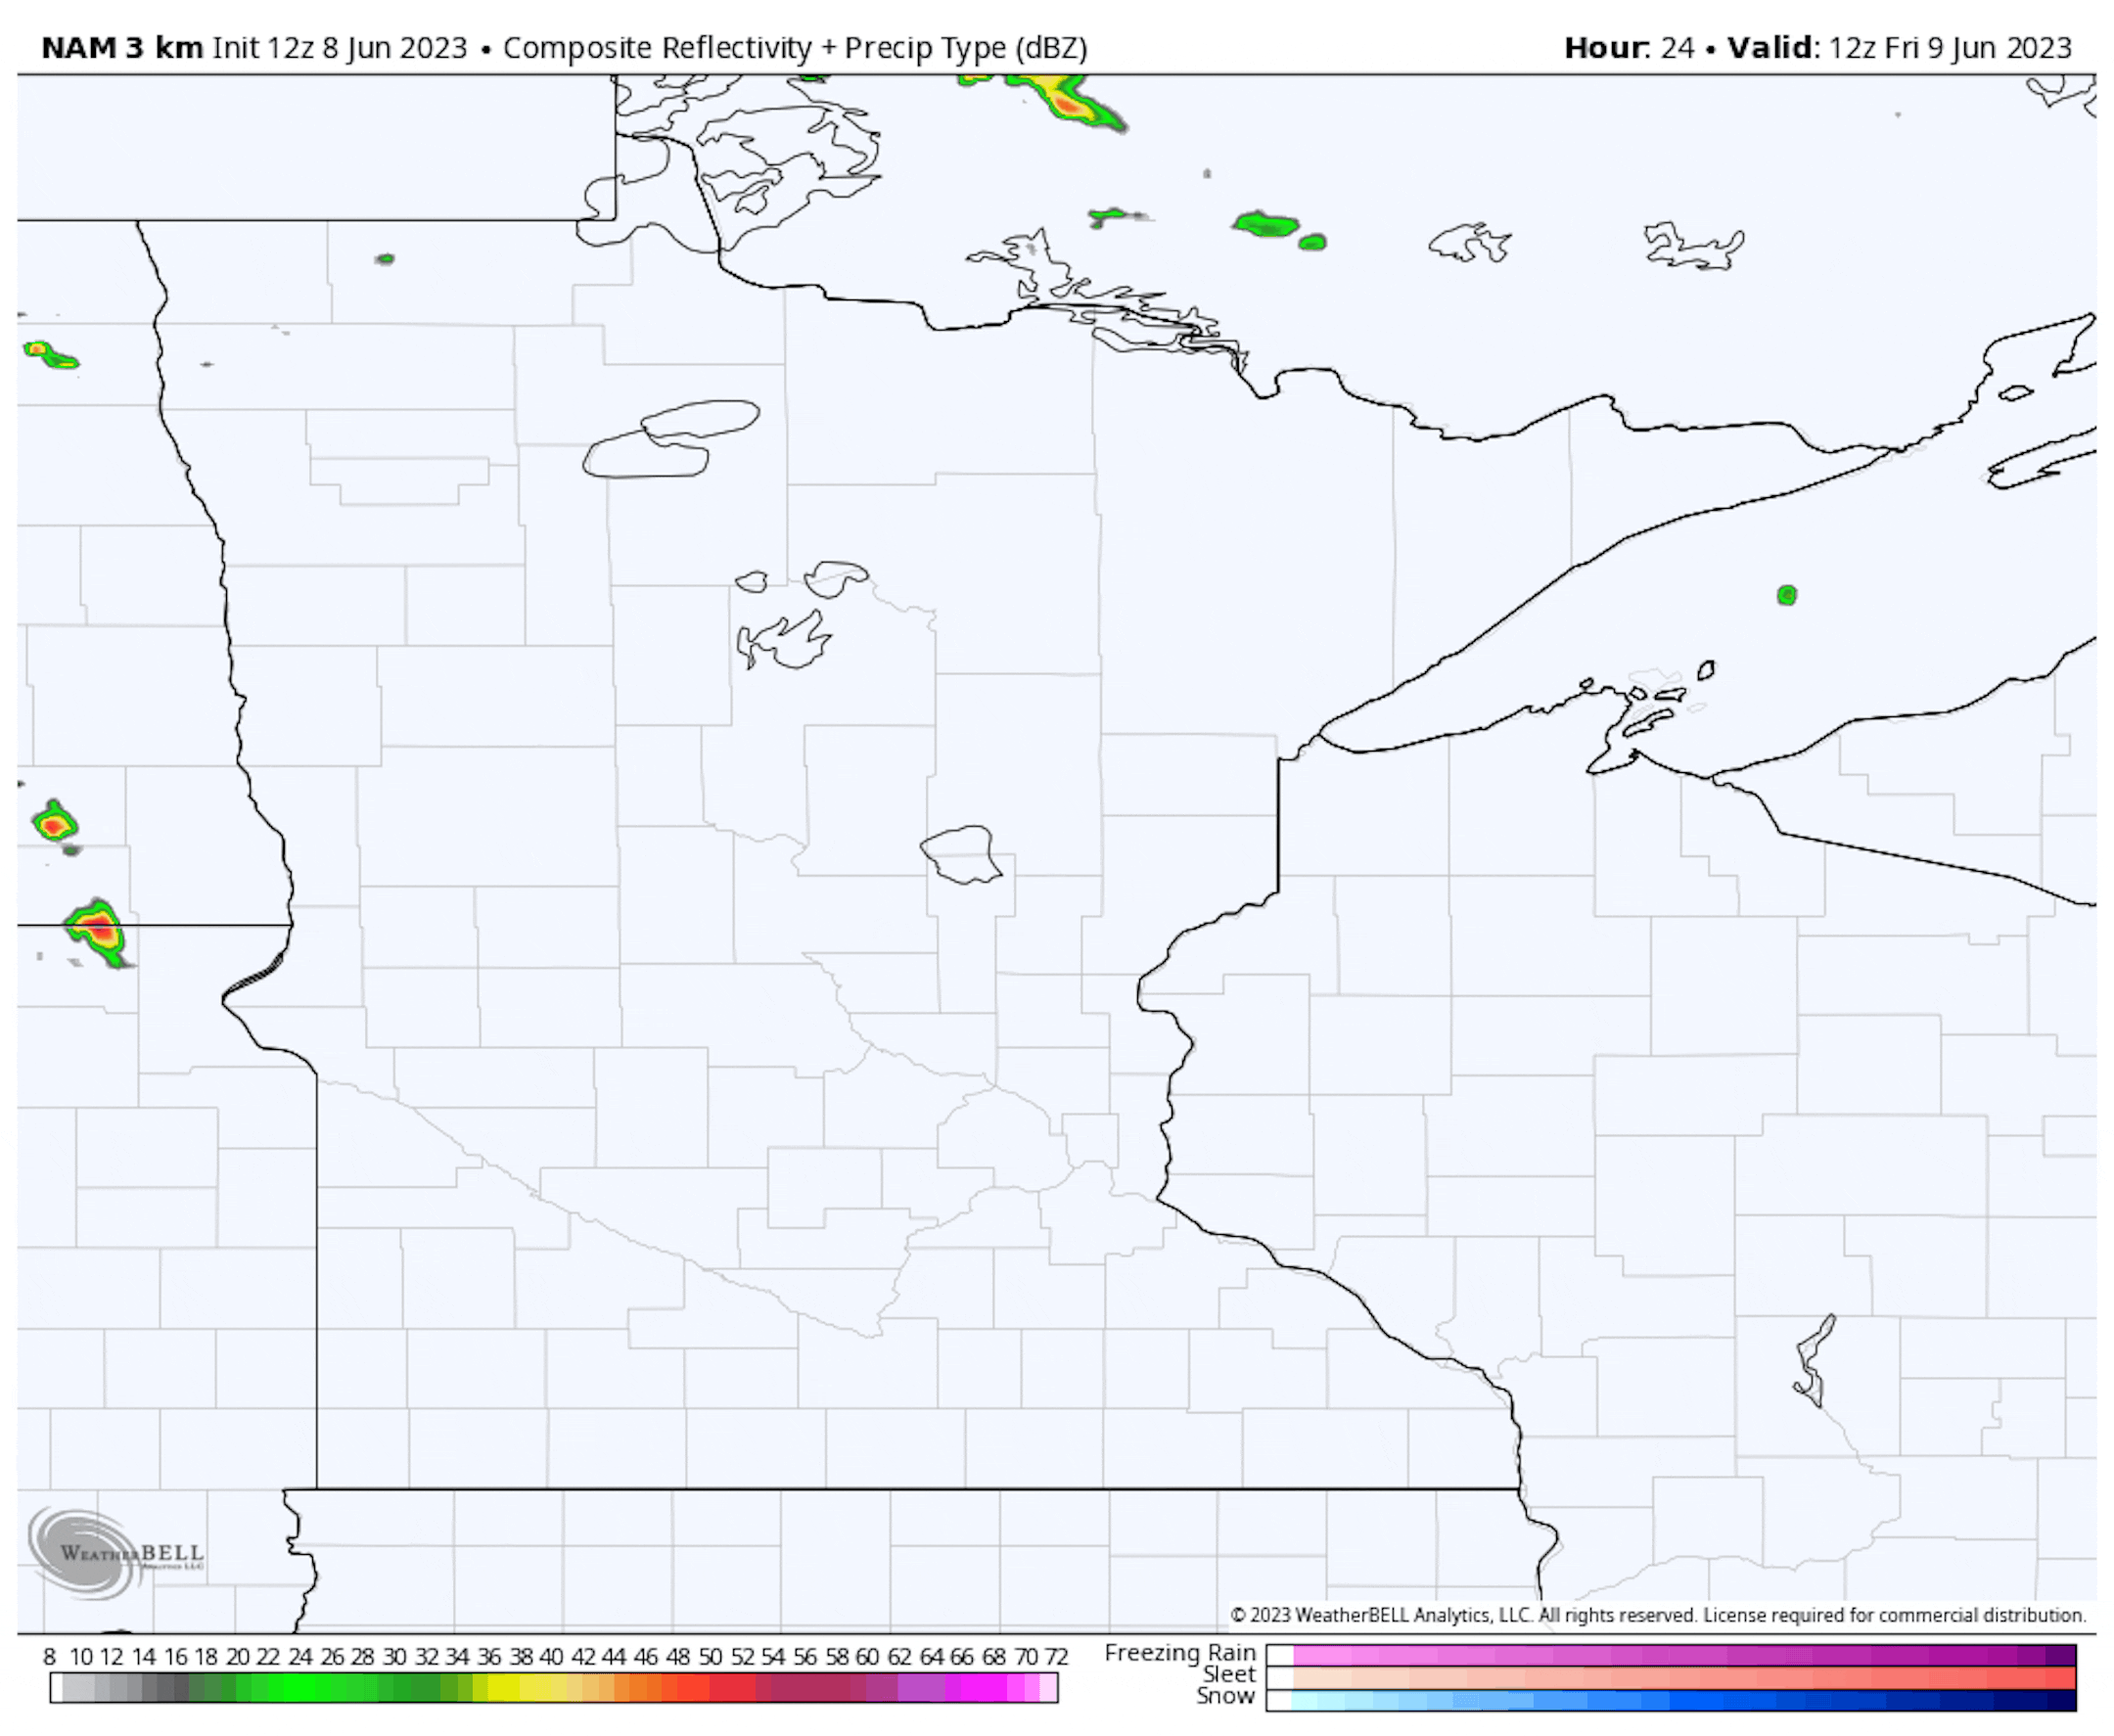Click the WeatherBELL Analytics copyright notice
Image resolution: width=2114 pixels, height=1736 pixels.
1657,1615
